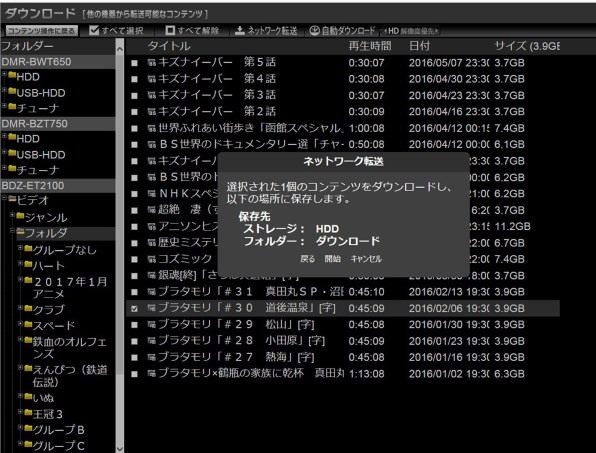This screenshot has width=596, height=453.
Task: Click キャンセル in the network transfer dialog
Action: pos(366,259)
